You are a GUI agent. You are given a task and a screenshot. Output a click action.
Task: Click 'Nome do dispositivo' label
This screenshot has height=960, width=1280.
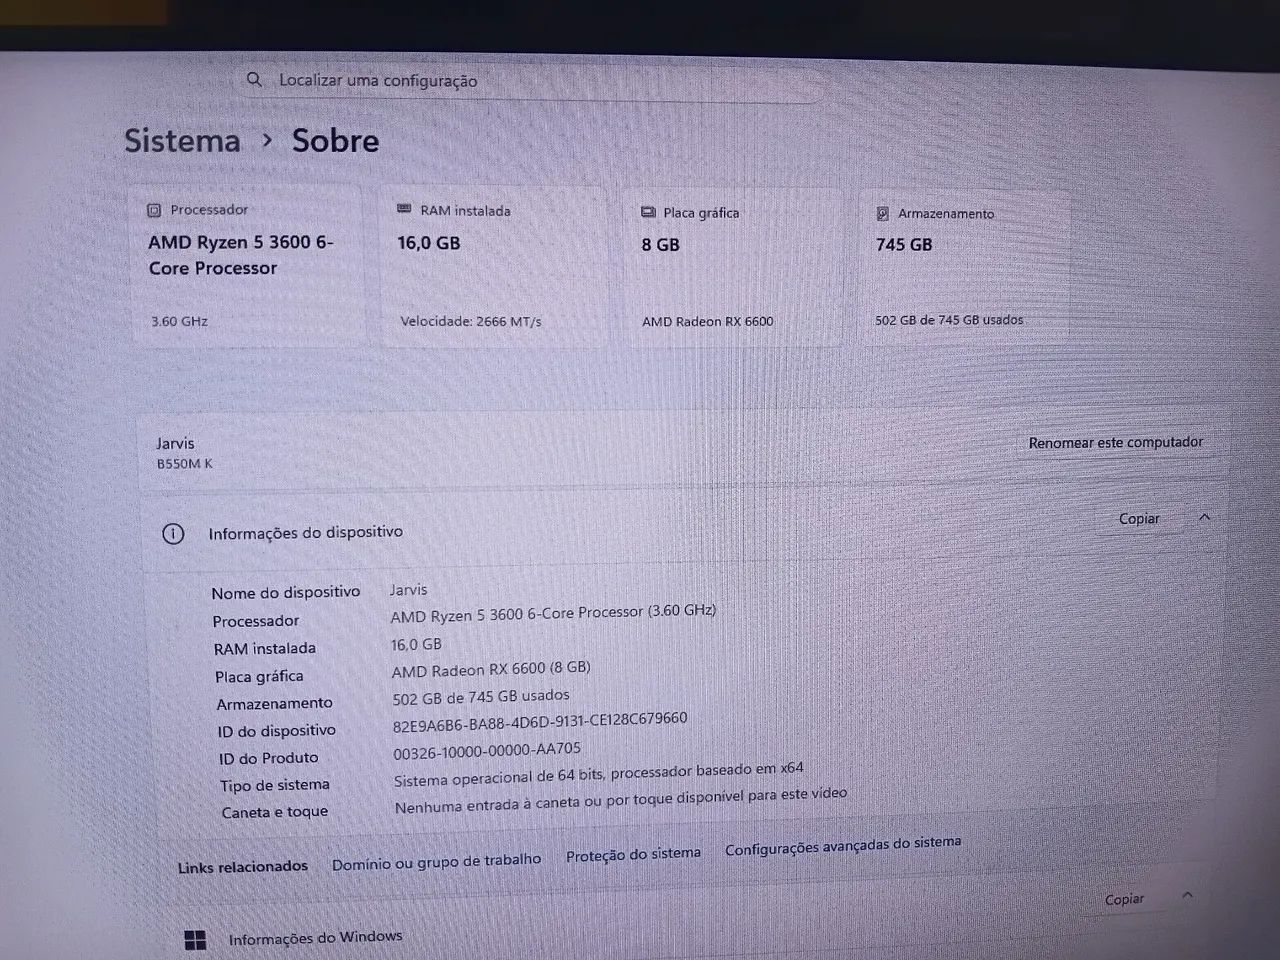(x=286, y=592)
